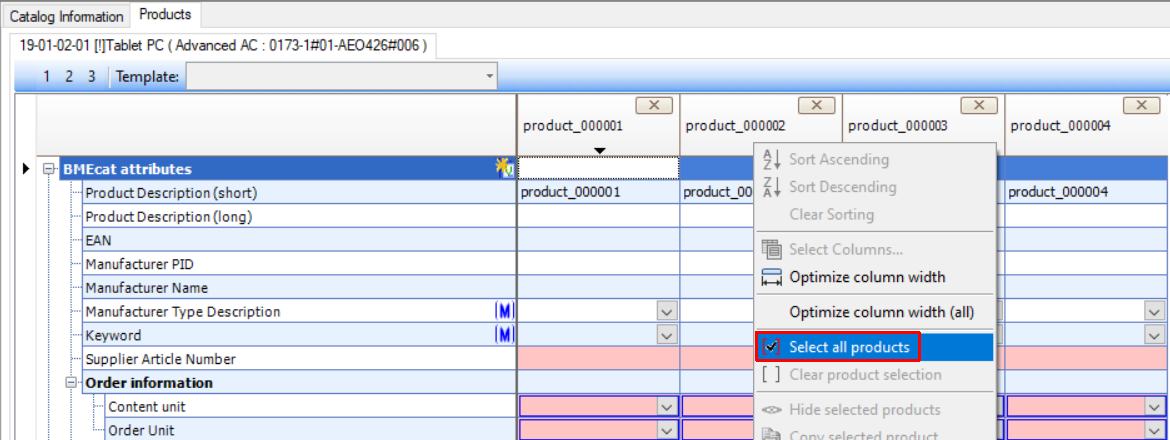Close the product_000004 column using X
Screen dimensions: 1170x440
coord(1141,105)
